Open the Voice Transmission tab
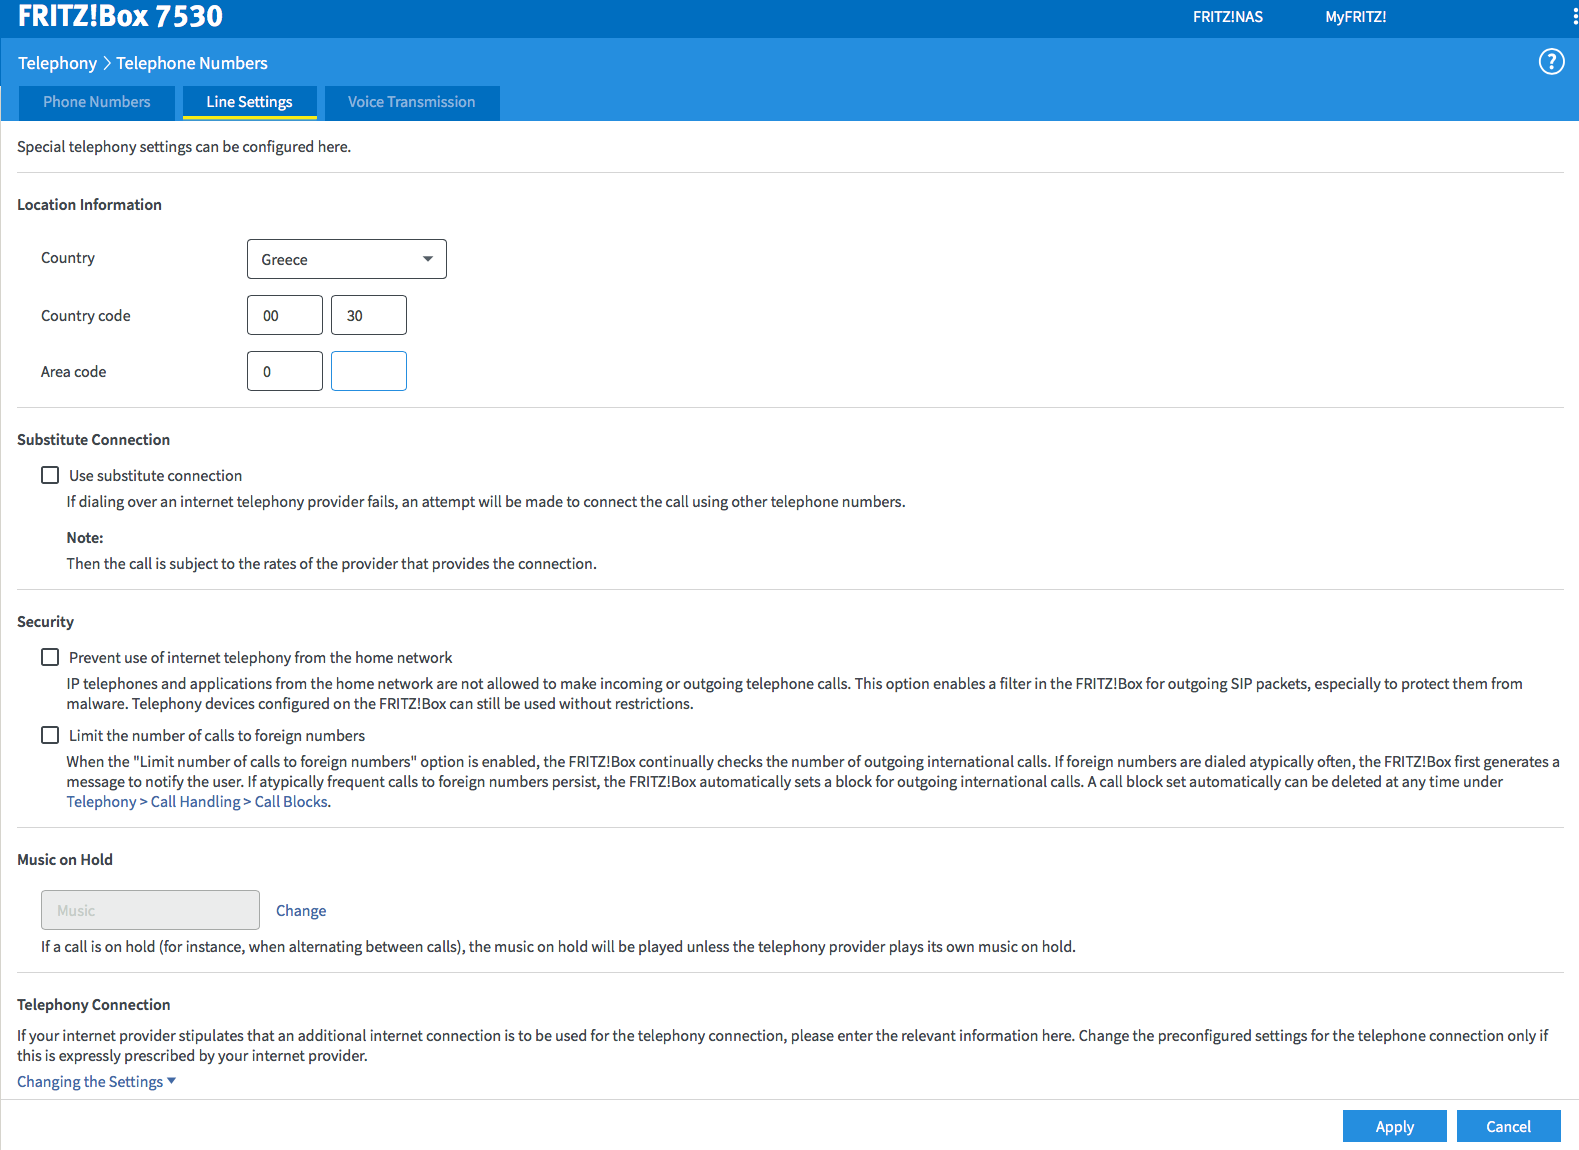1579x1150 pixels. point(412,102)
